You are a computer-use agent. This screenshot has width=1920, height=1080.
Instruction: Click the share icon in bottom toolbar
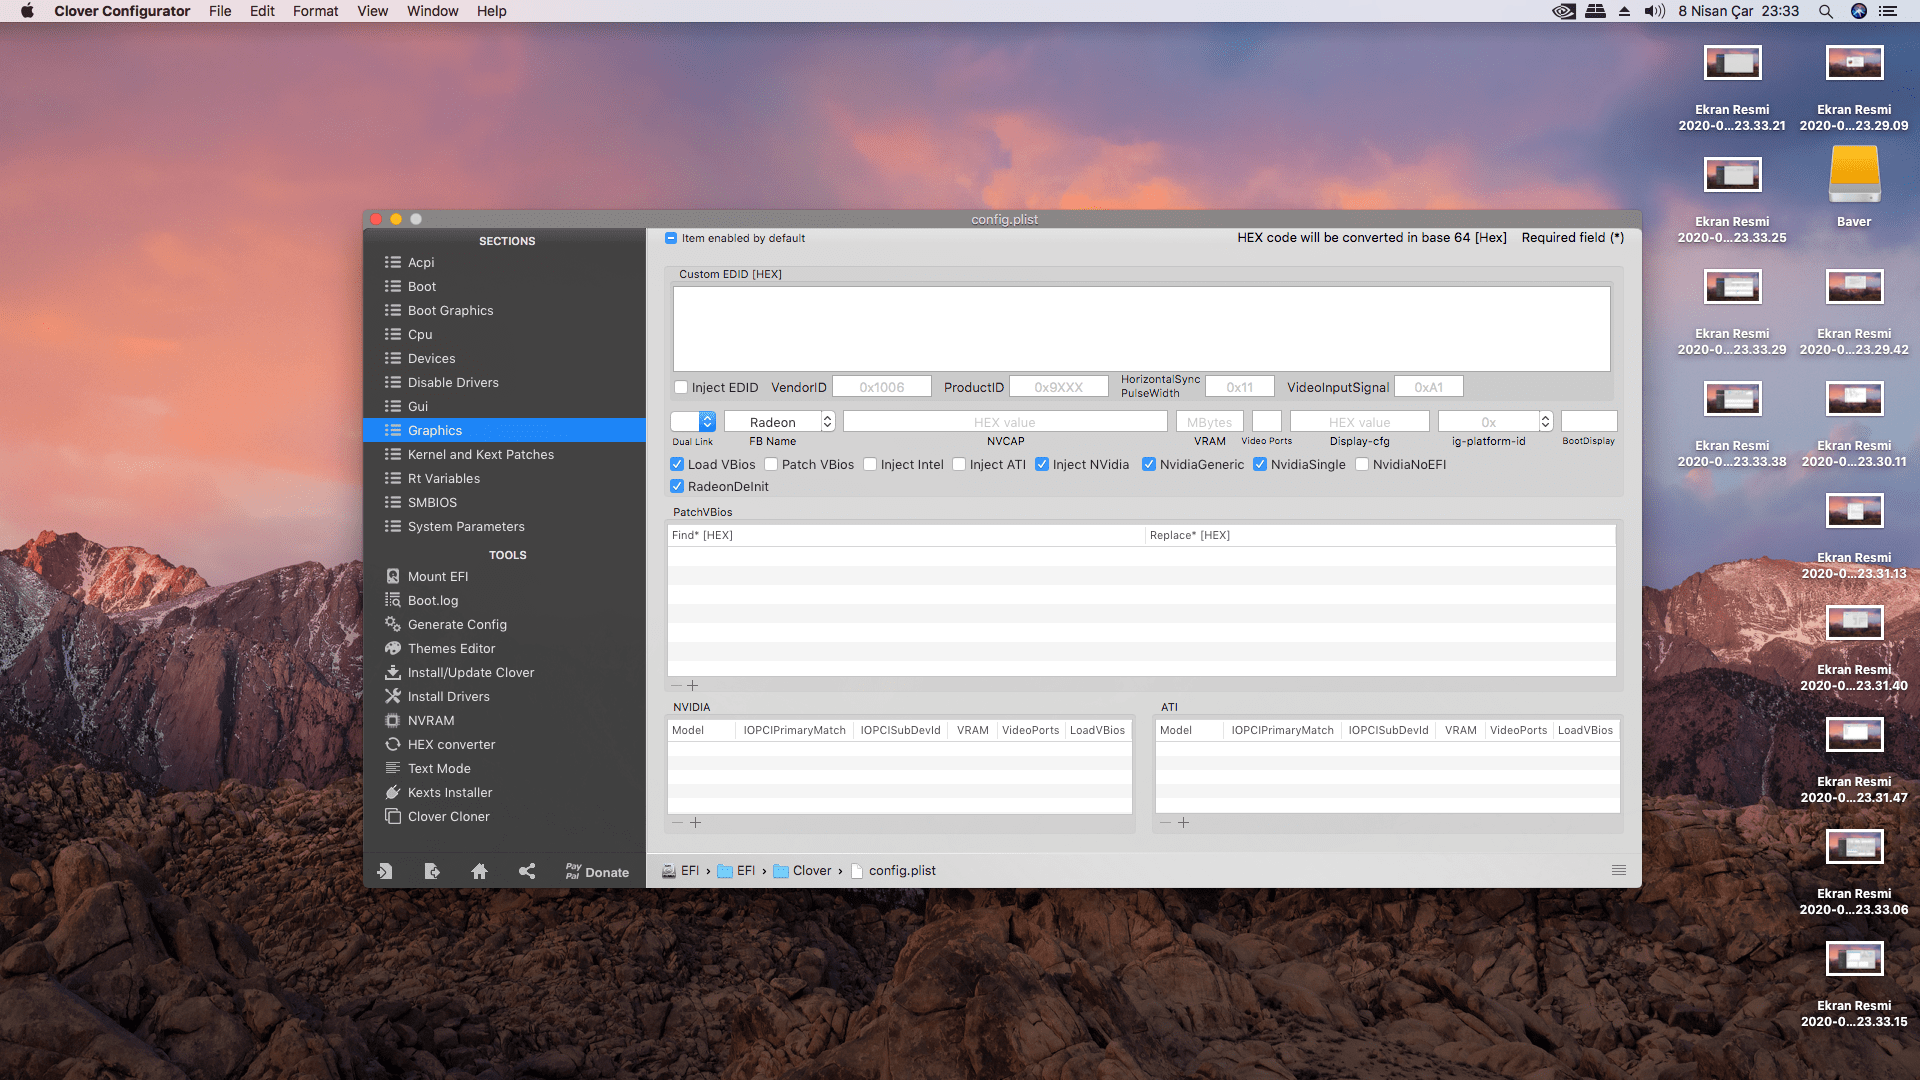(x=527, y=871)
